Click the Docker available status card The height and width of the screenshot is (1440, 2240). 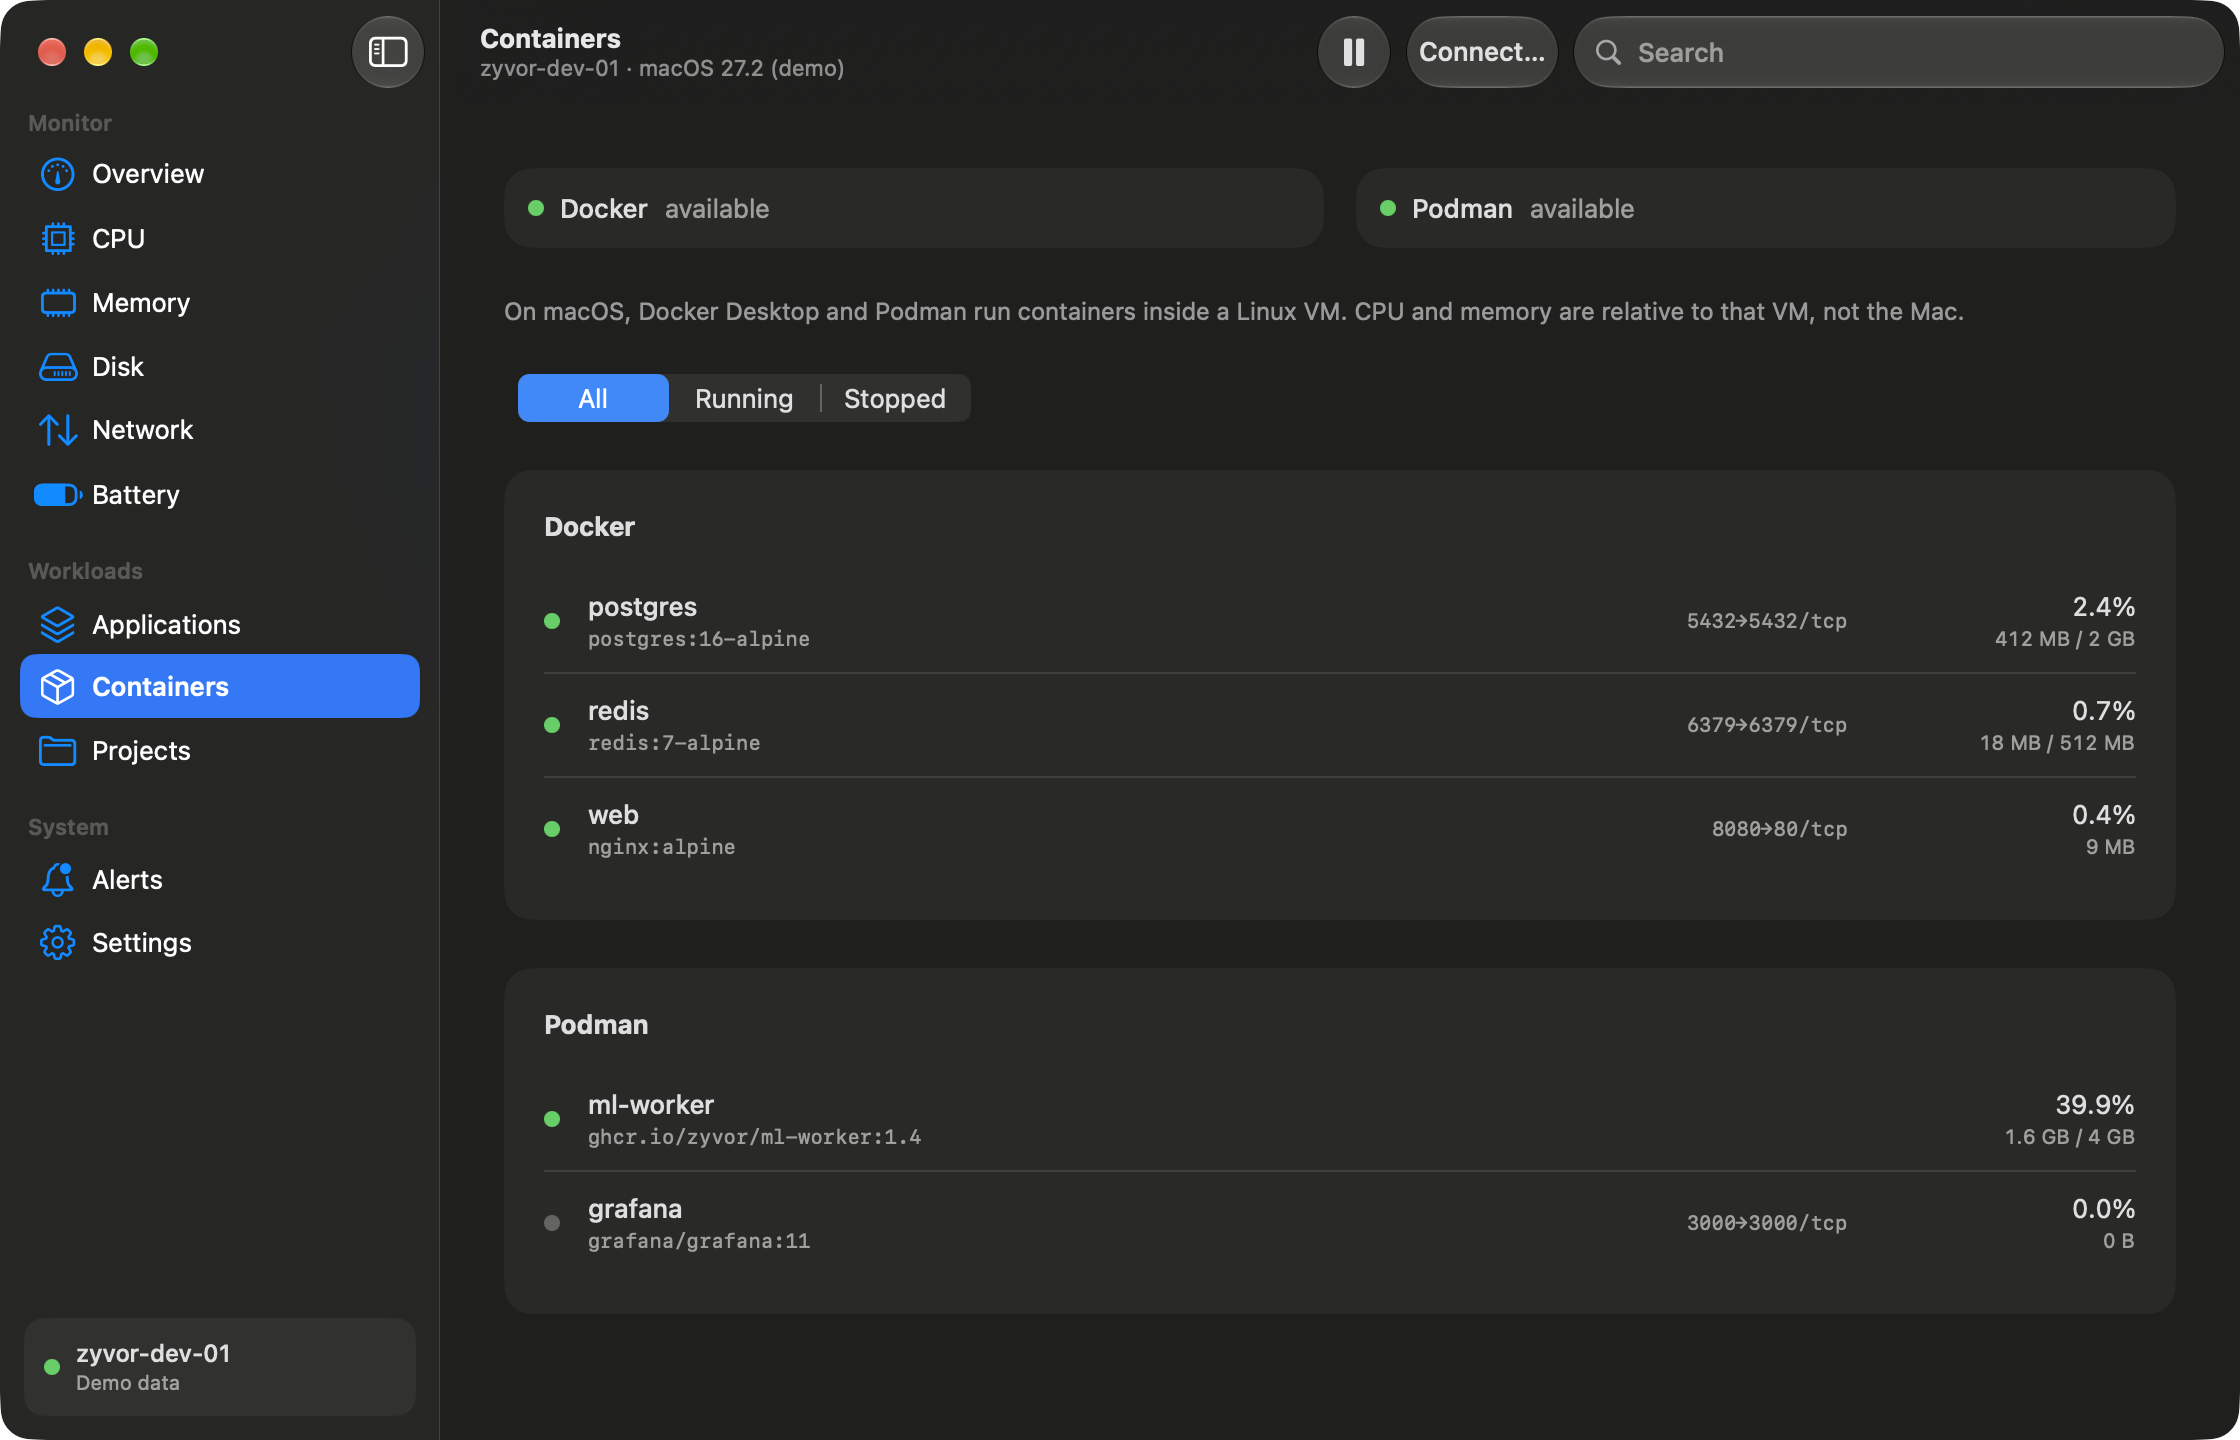point(914,208)
